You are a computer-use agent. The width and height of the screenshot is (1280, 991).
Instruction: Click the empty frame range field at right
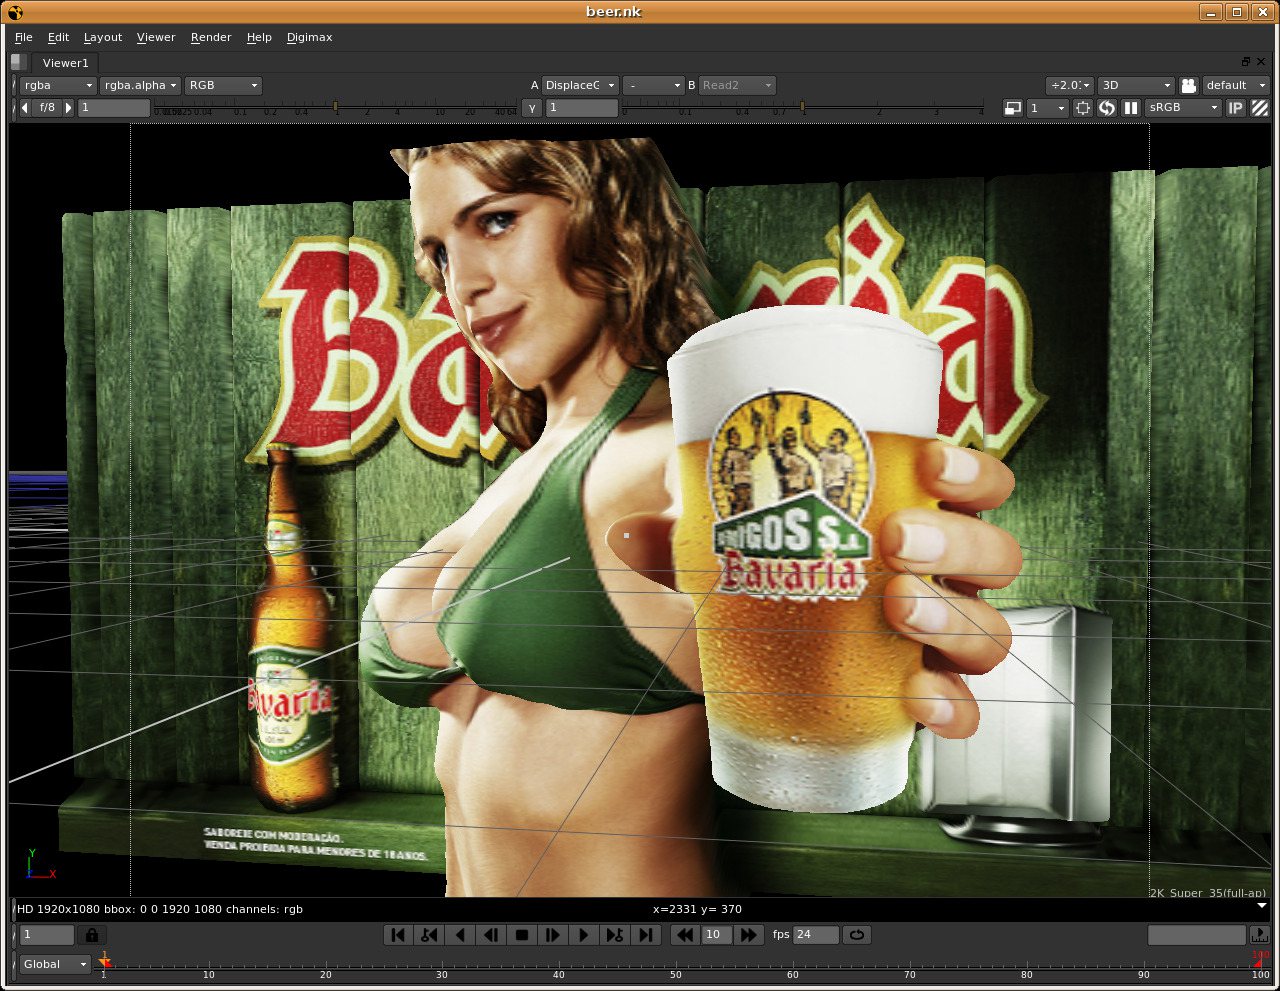(1197, 935)
